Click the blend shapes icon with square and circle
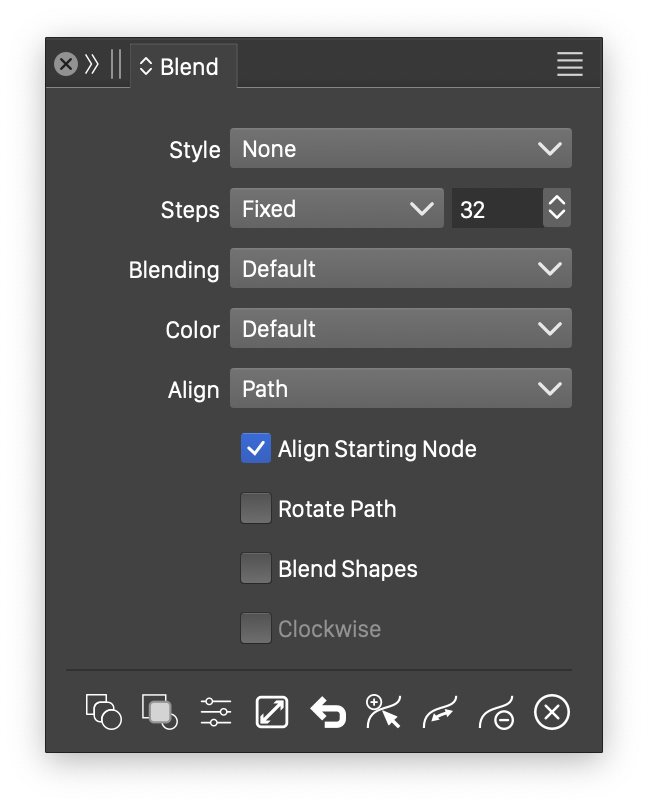The width and height of the screenshot is (648, 806). tap(103, 712)
